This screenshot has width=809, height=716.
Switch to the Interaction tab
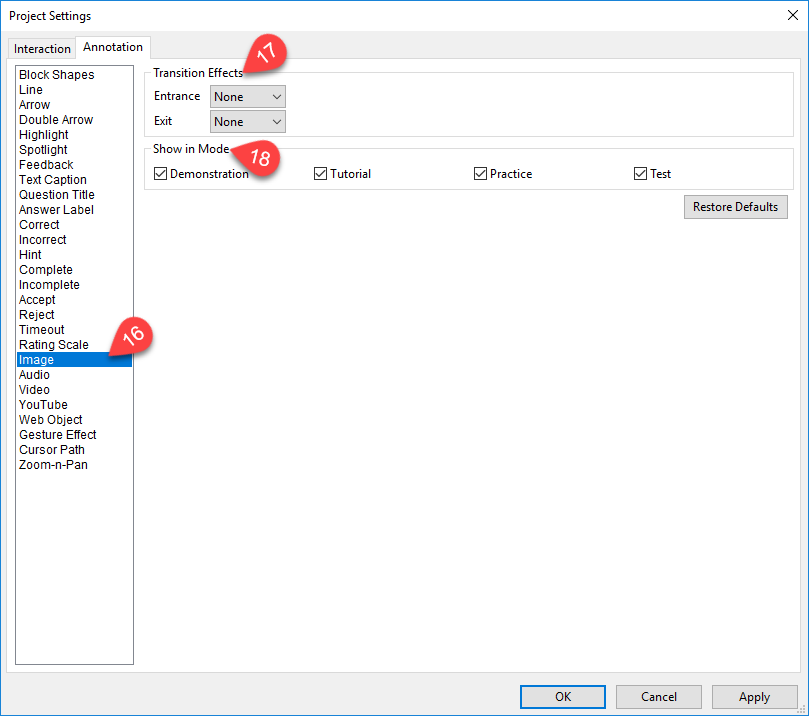point(42,49)
